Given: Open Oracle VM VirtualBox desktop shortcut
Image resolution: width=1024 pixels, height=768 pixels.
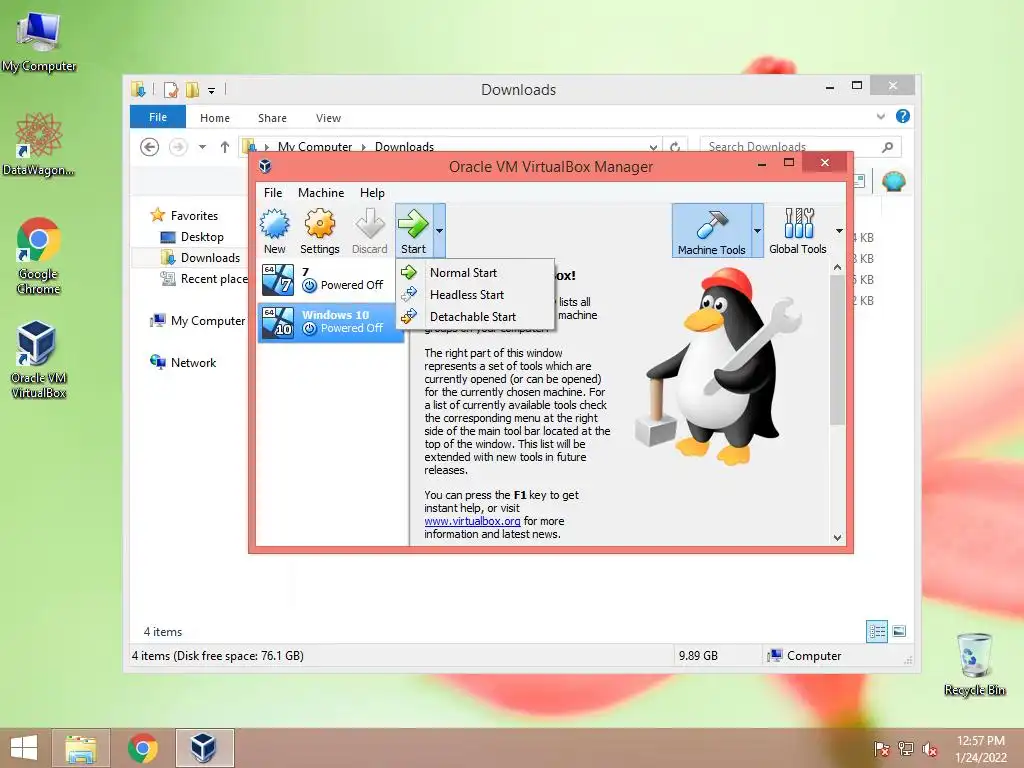Looking at the screenshot, I should click(39, 359).
